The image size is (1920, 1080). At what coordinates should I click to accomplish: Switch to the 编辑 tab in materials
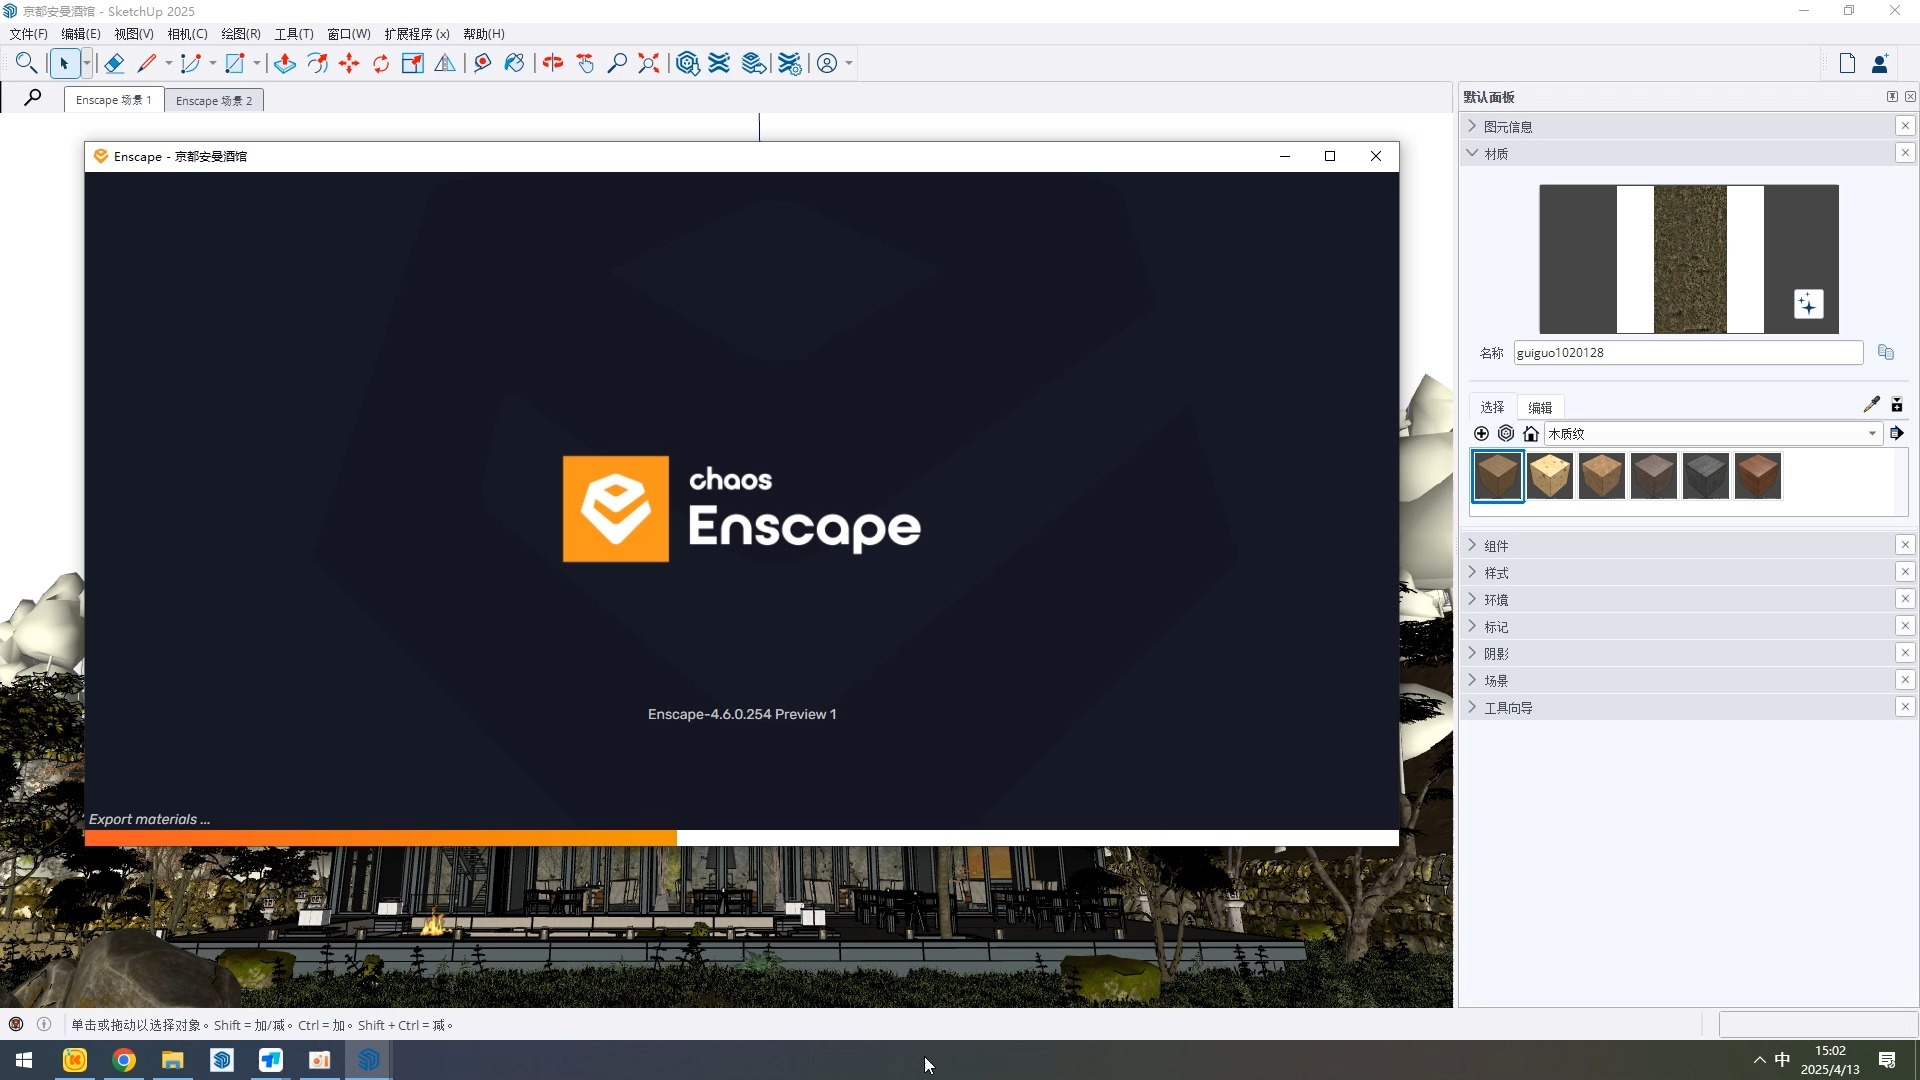click(1539, 407)
